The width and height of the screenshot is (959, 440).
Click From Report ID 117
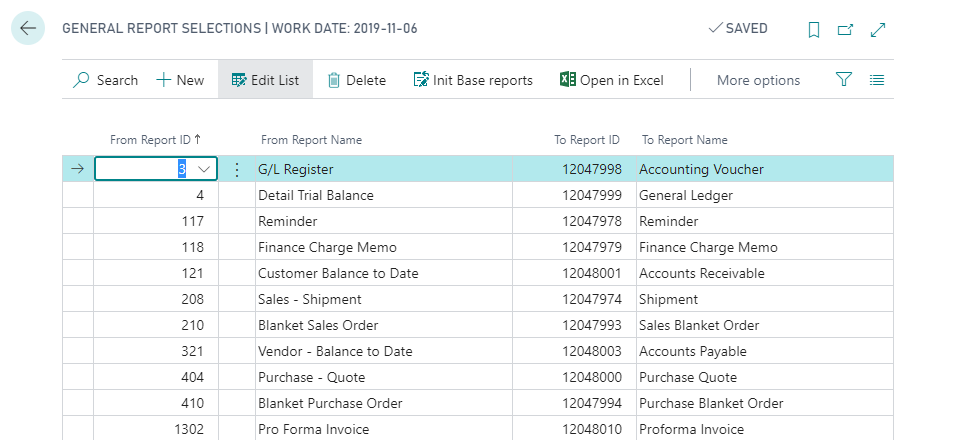click(156, 221)
